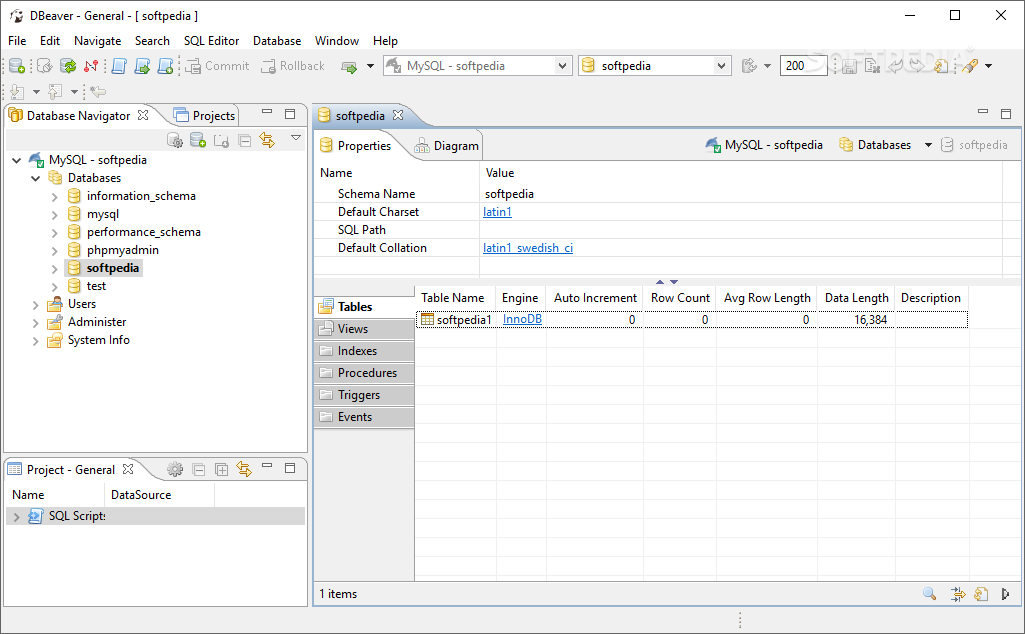The height and width of the screenshot is (634, 1025).
Task: Toggle Link with Editor arrows in Database Navigator
Action: coord(267,140)
